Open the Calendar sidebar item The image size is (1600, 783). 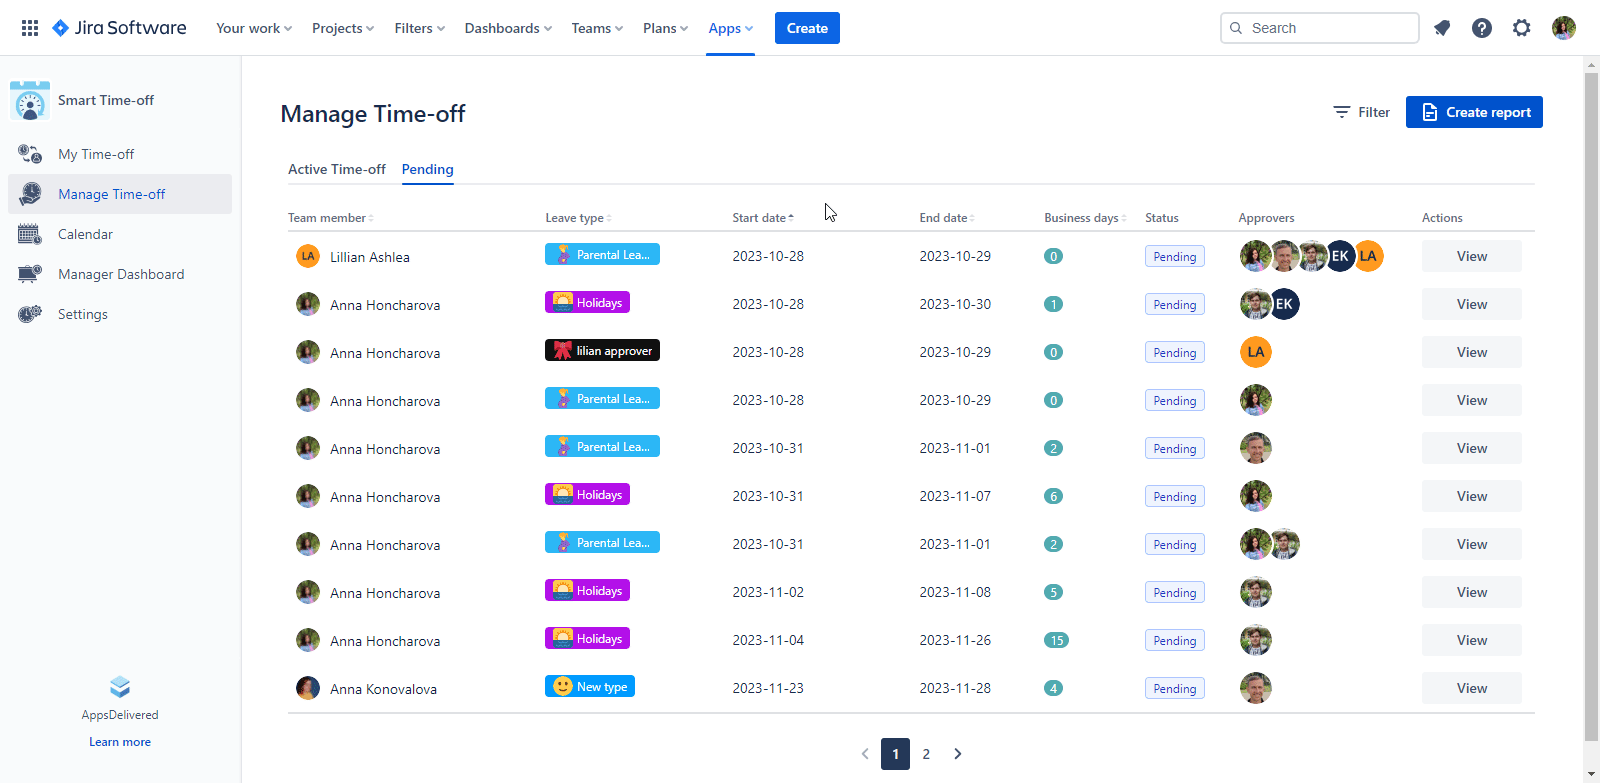coord(85,234)
